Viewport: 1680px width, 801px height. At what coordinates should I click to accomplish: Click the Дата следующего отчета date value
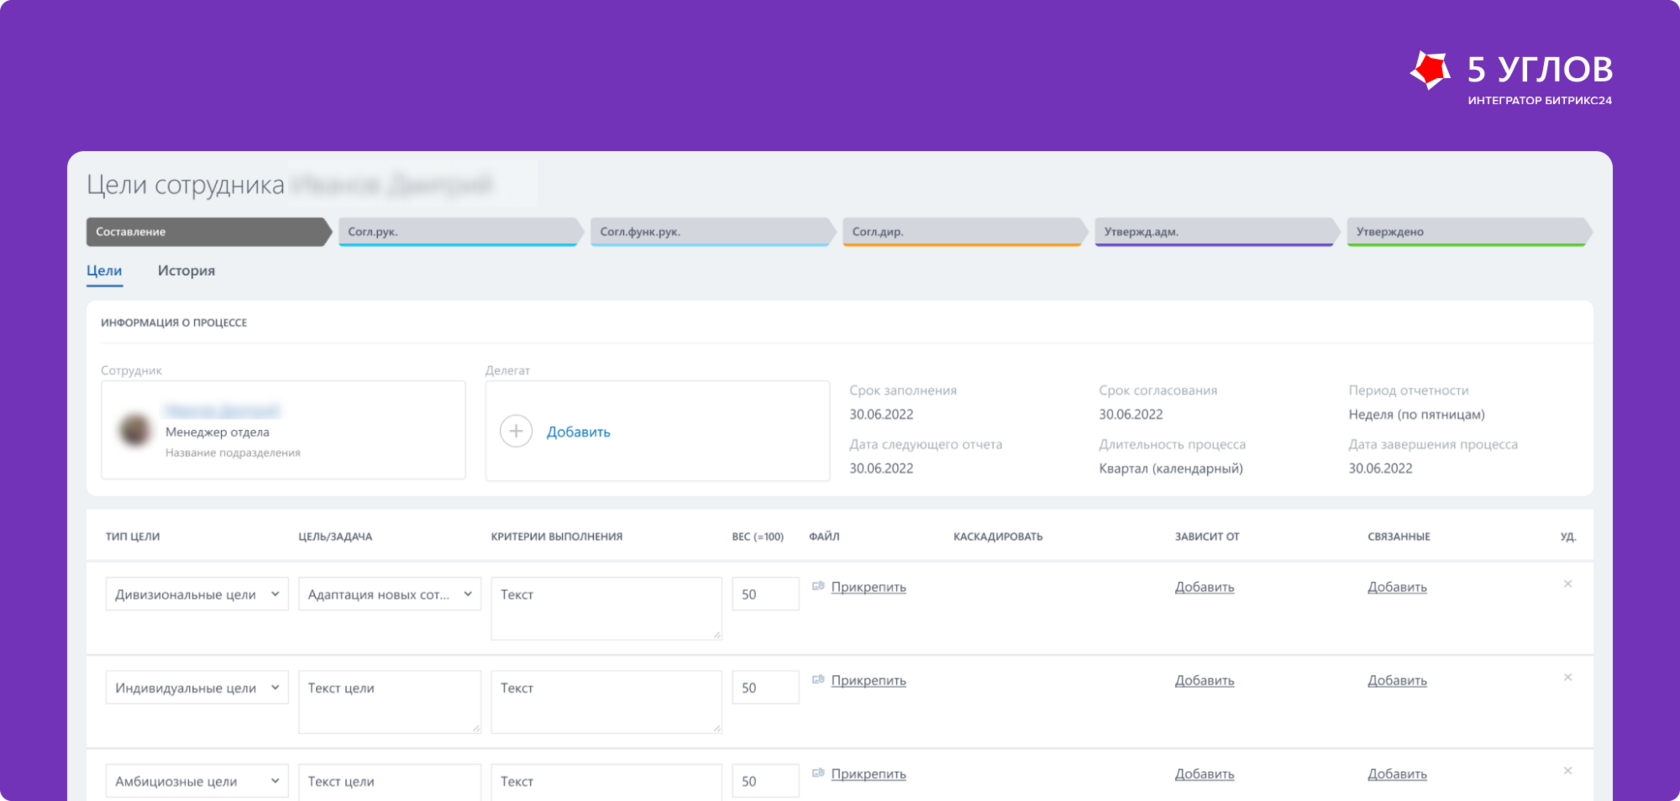(x=881, y=468)
